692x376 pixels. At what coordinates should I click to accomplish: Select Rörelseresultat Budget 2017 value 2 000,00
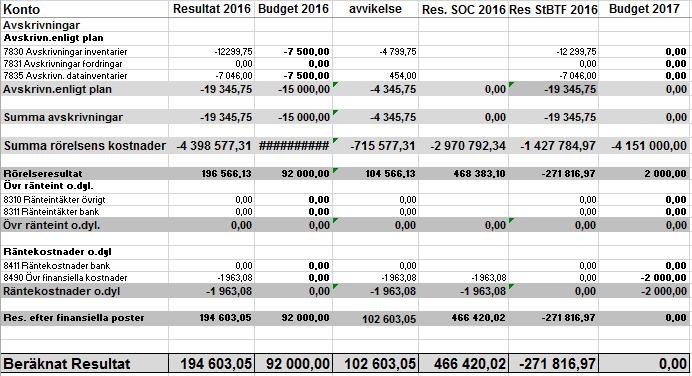coord(665,174)
